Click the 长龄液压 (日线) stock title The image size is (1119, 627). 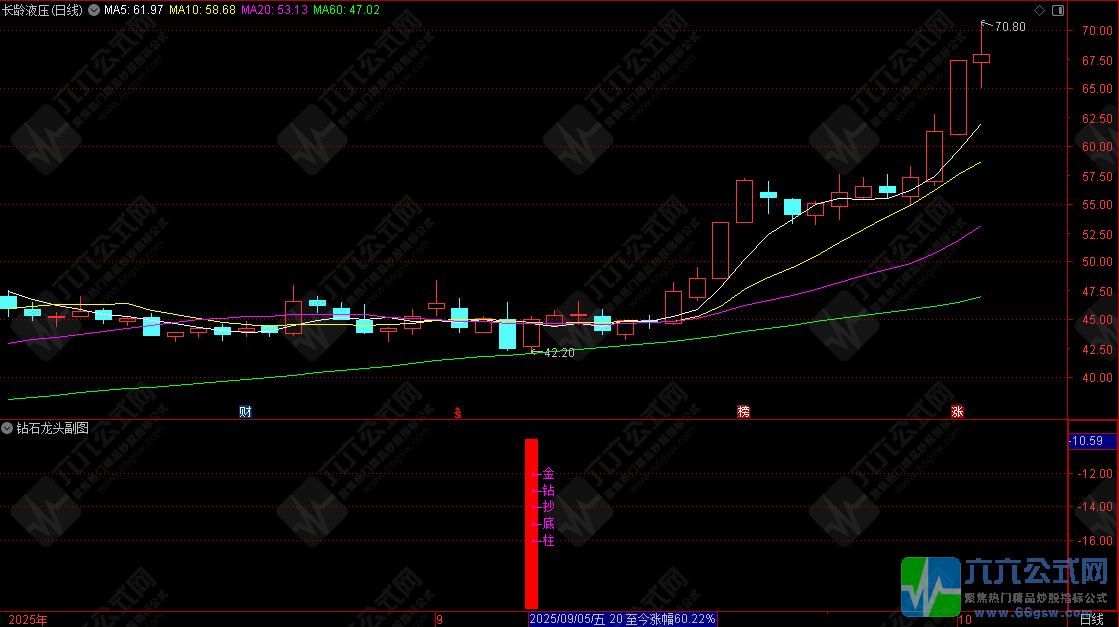click(x=43, y=10)
